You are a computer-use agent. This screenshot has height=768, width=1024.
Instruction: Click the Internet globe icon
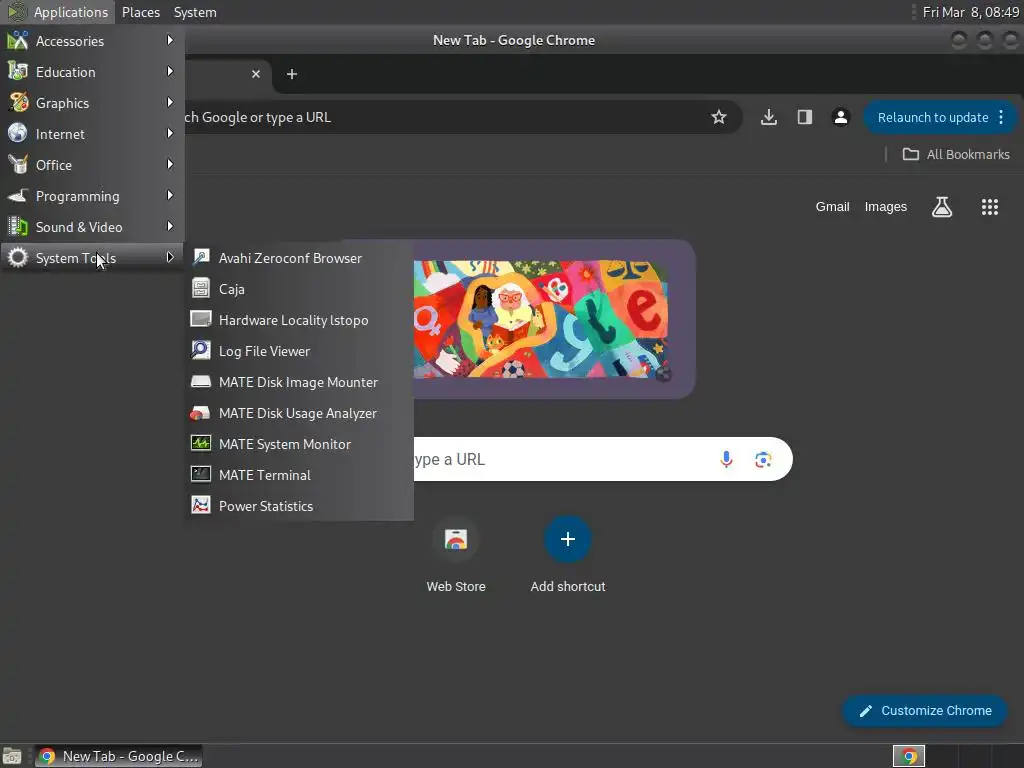(x=18, y=133)
